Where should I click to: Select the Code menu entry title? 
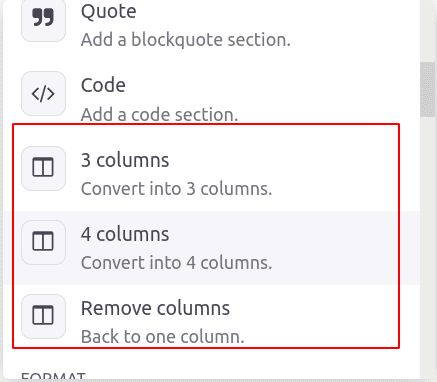click(103, 85)
